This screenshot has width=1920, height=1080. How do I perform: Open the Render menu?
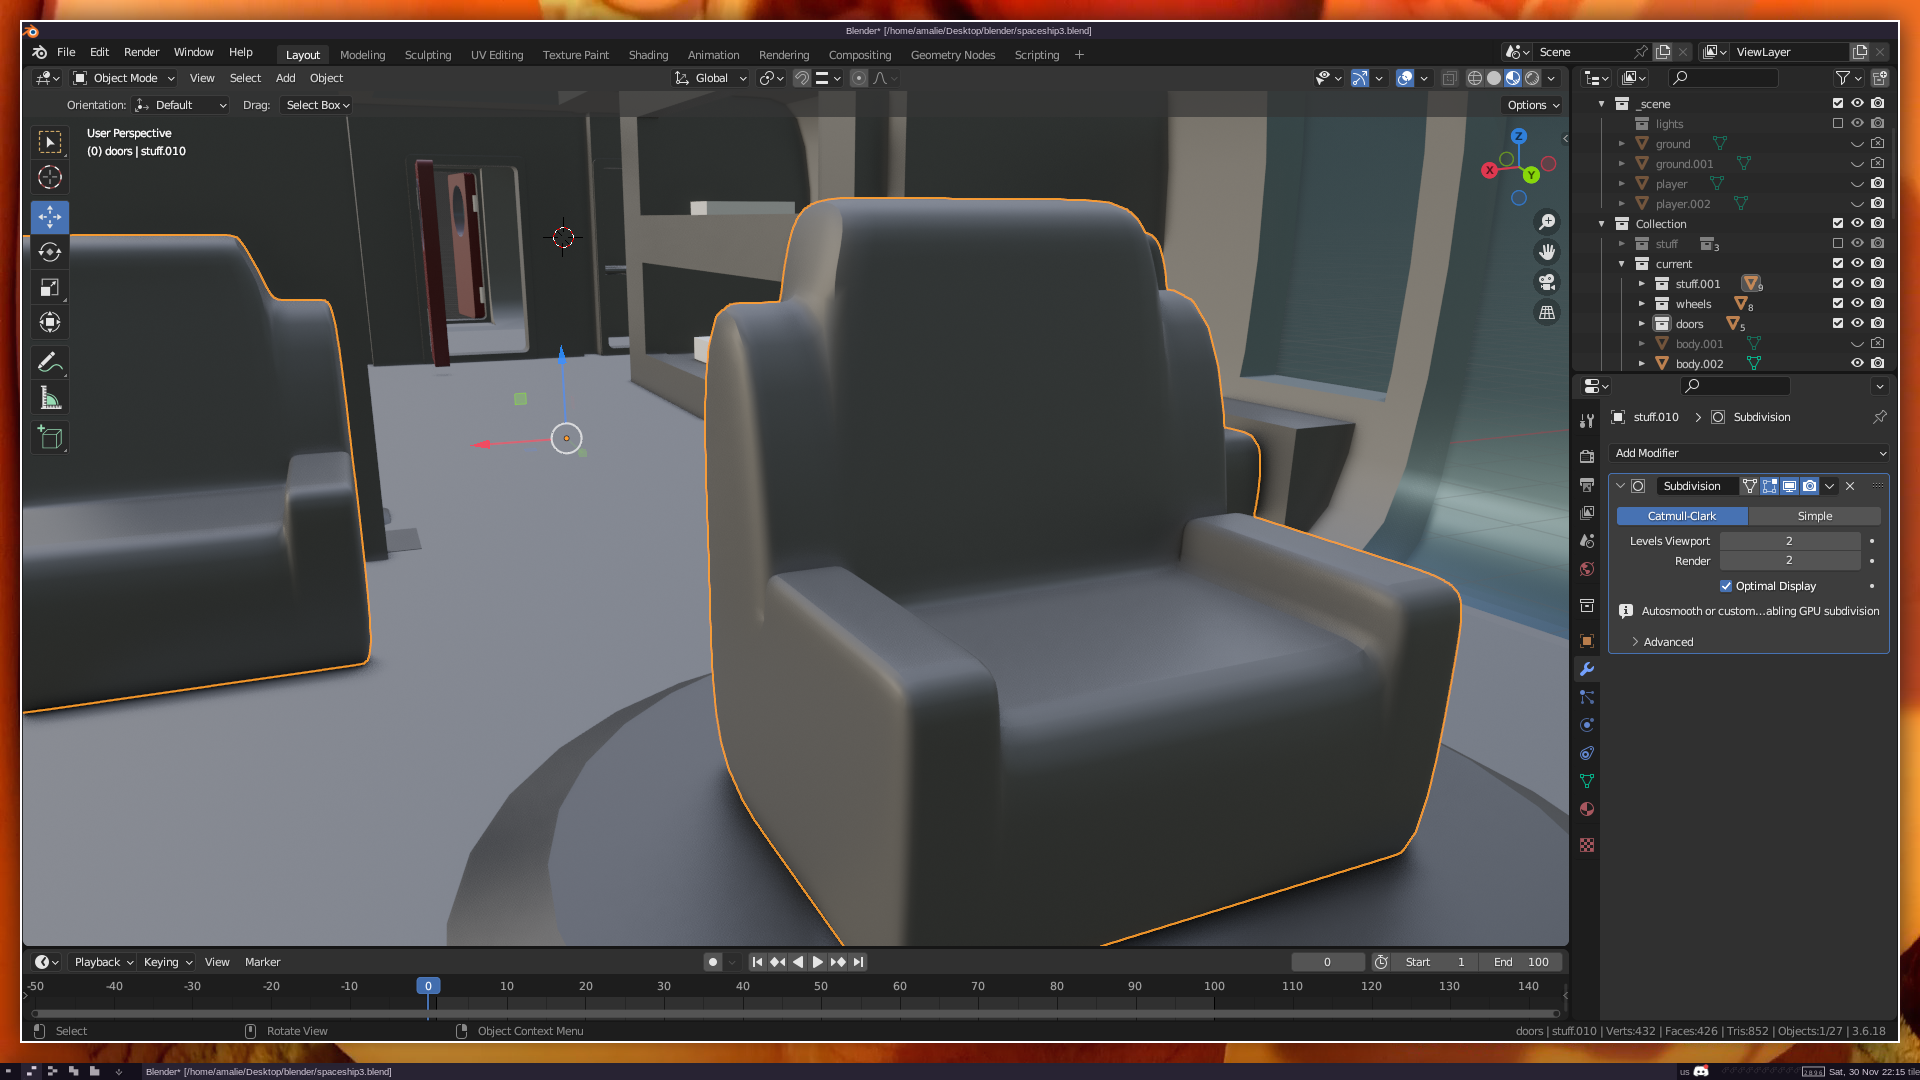[141, 52]
